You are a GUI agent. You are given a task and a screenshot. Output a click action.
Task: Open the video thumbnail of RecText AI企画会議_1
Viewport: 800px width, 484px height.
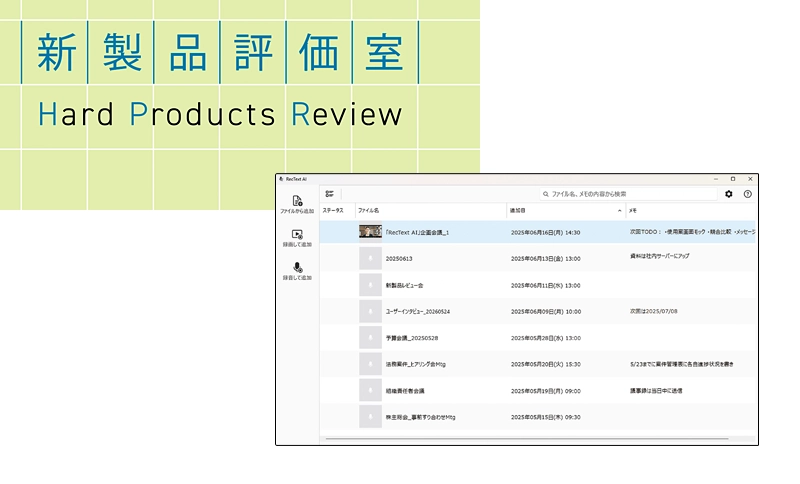[370, 232]
